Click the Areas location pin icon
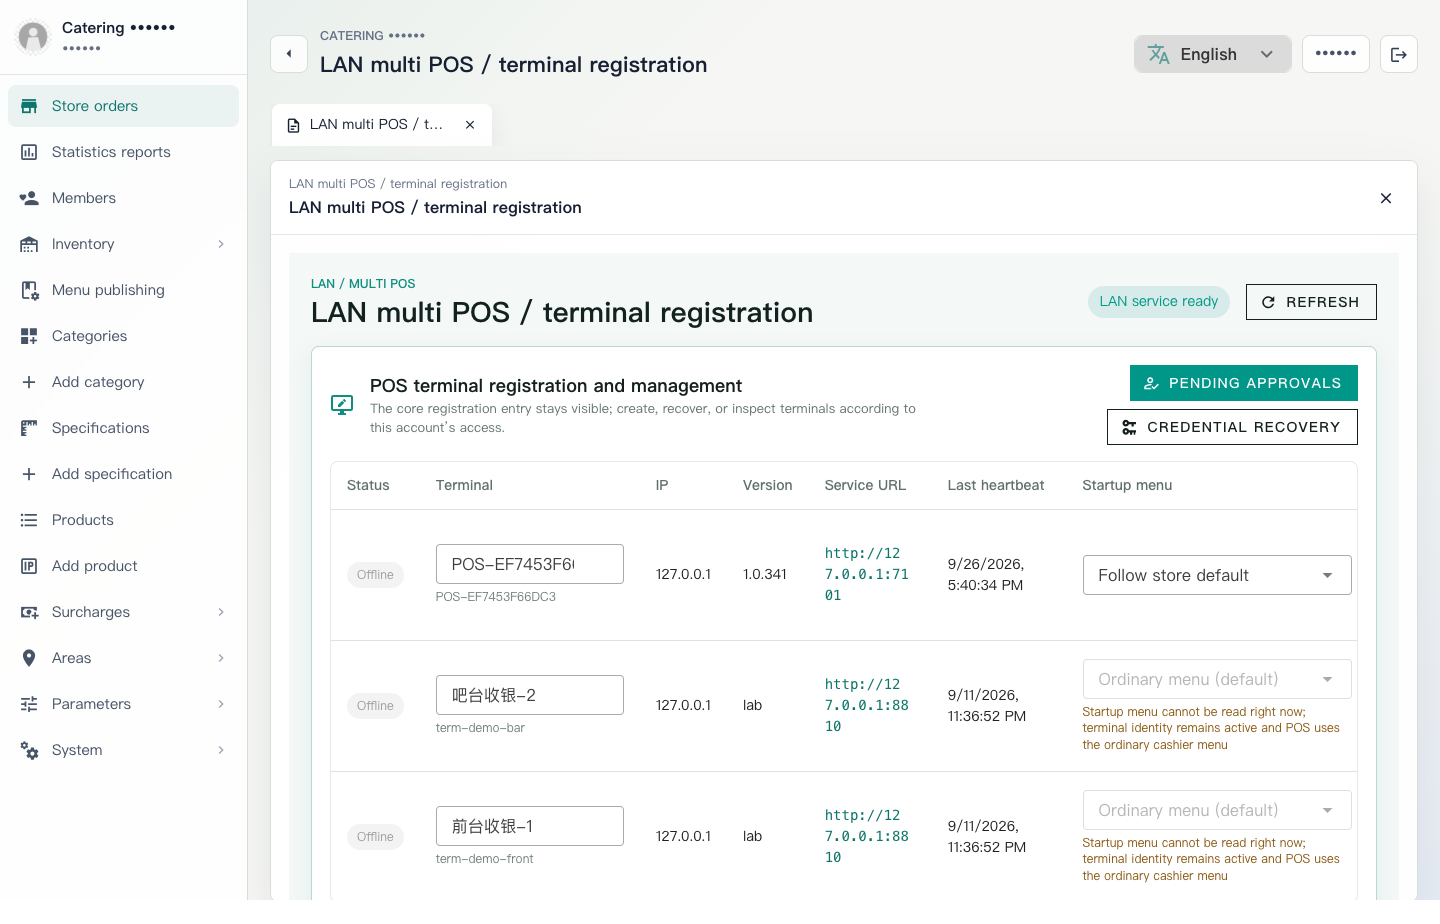 [x=29, y=658]
